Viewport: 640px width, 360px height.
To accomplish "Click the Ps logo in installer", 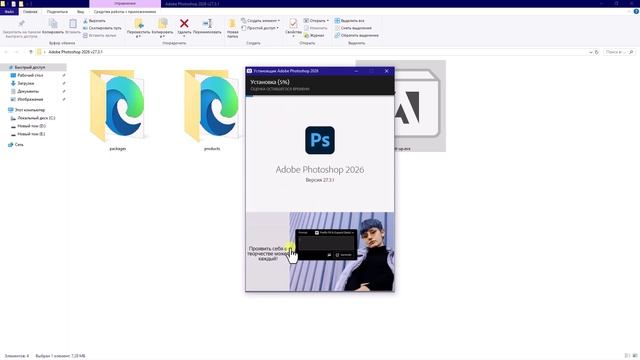I will [x=320, y=140].
